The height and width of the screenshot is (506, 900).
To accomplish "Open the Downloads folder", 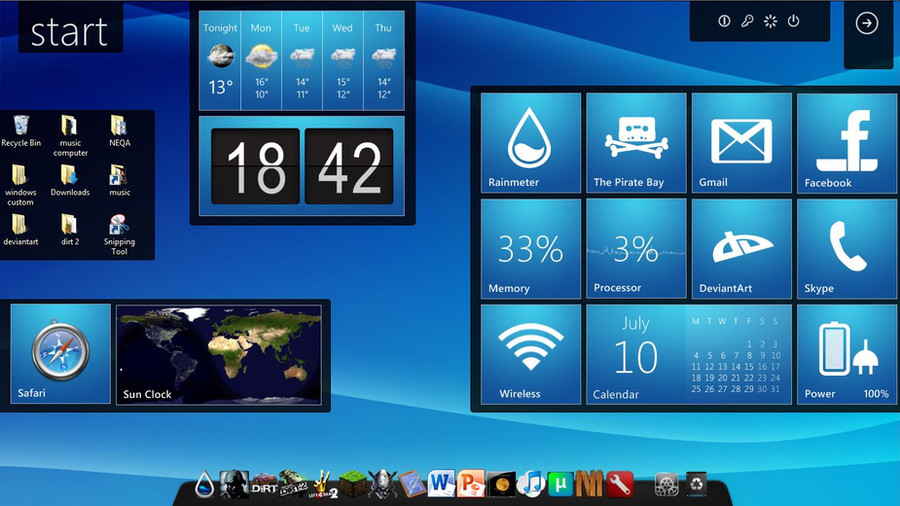I will (x=70, y=181).
